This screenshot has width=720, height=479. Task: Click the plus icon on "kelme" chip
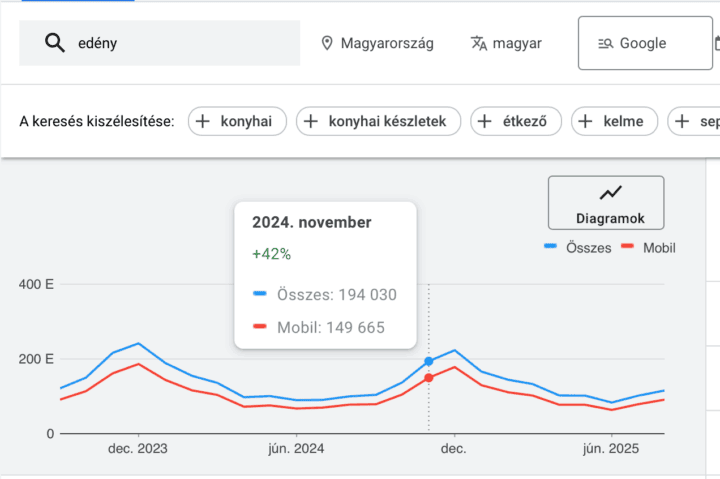(586, 122)
